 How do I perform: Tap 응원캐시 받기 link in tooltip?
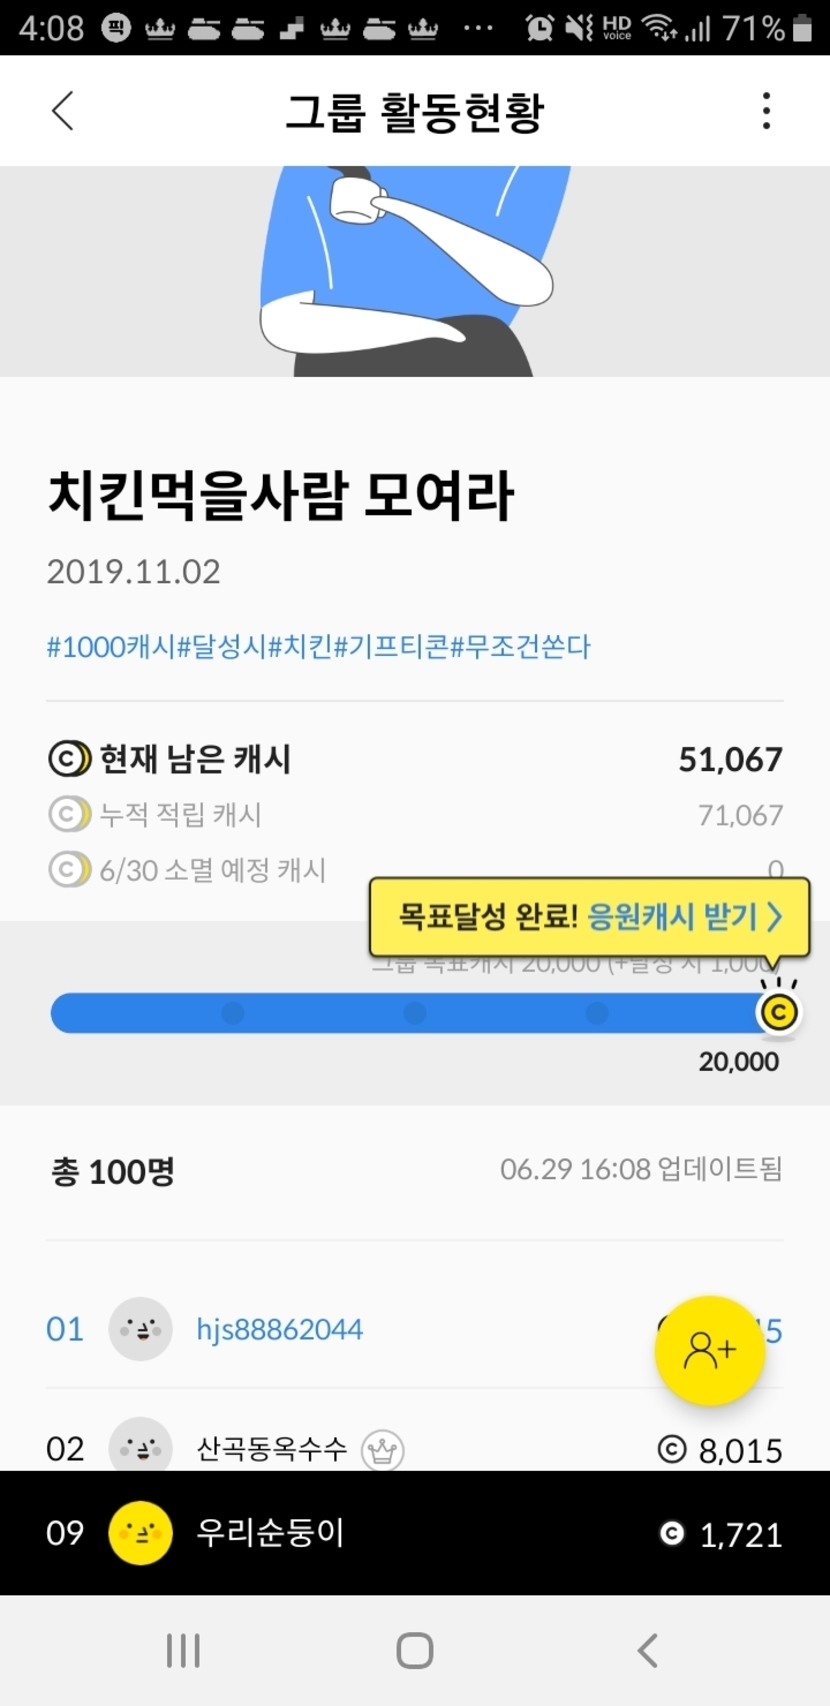pos(671,916)
